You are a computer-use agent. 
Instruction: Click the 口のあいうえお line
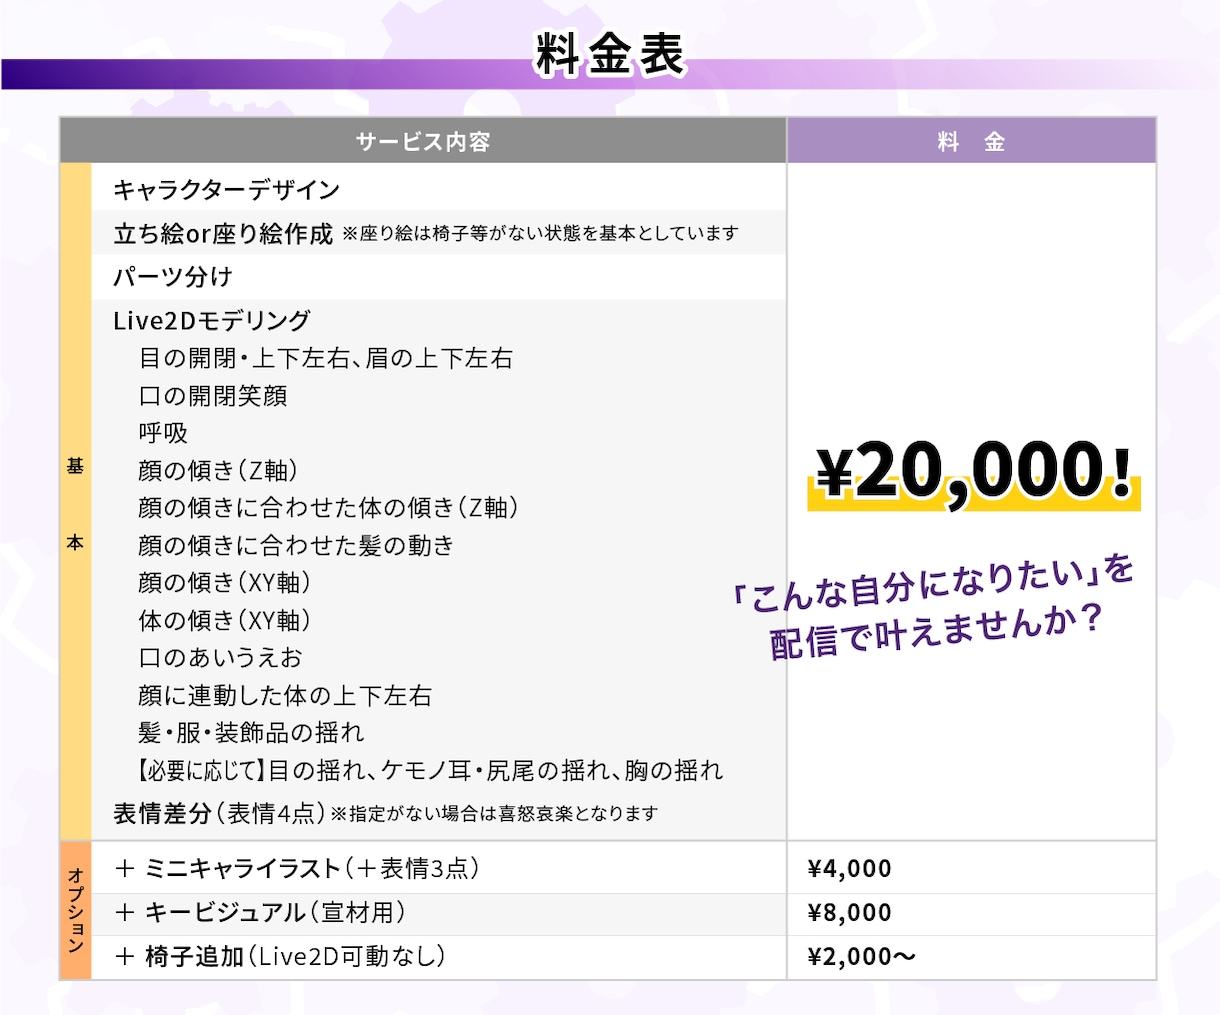tap(220, 657)
